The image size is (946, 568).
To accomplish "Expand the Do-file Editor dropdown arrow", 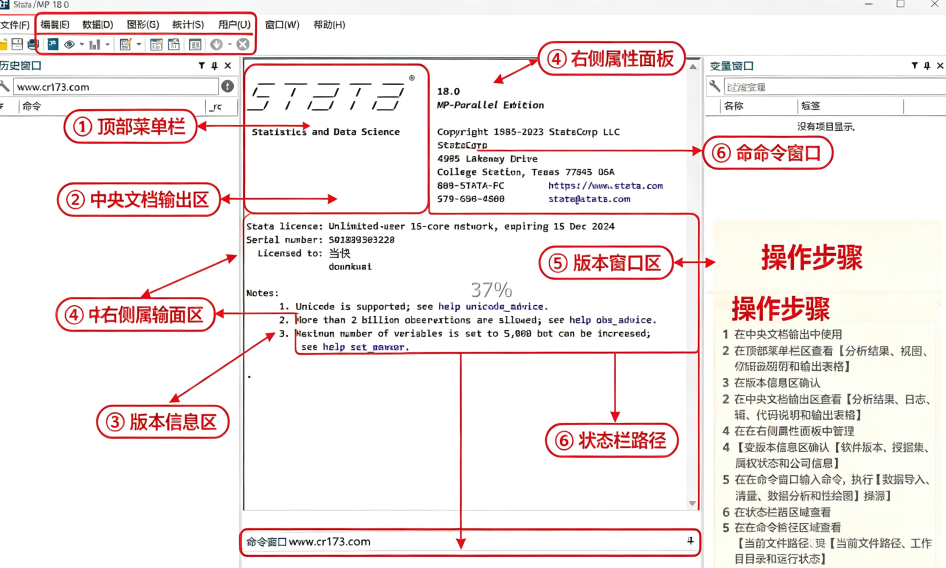I will pos(139,44).
